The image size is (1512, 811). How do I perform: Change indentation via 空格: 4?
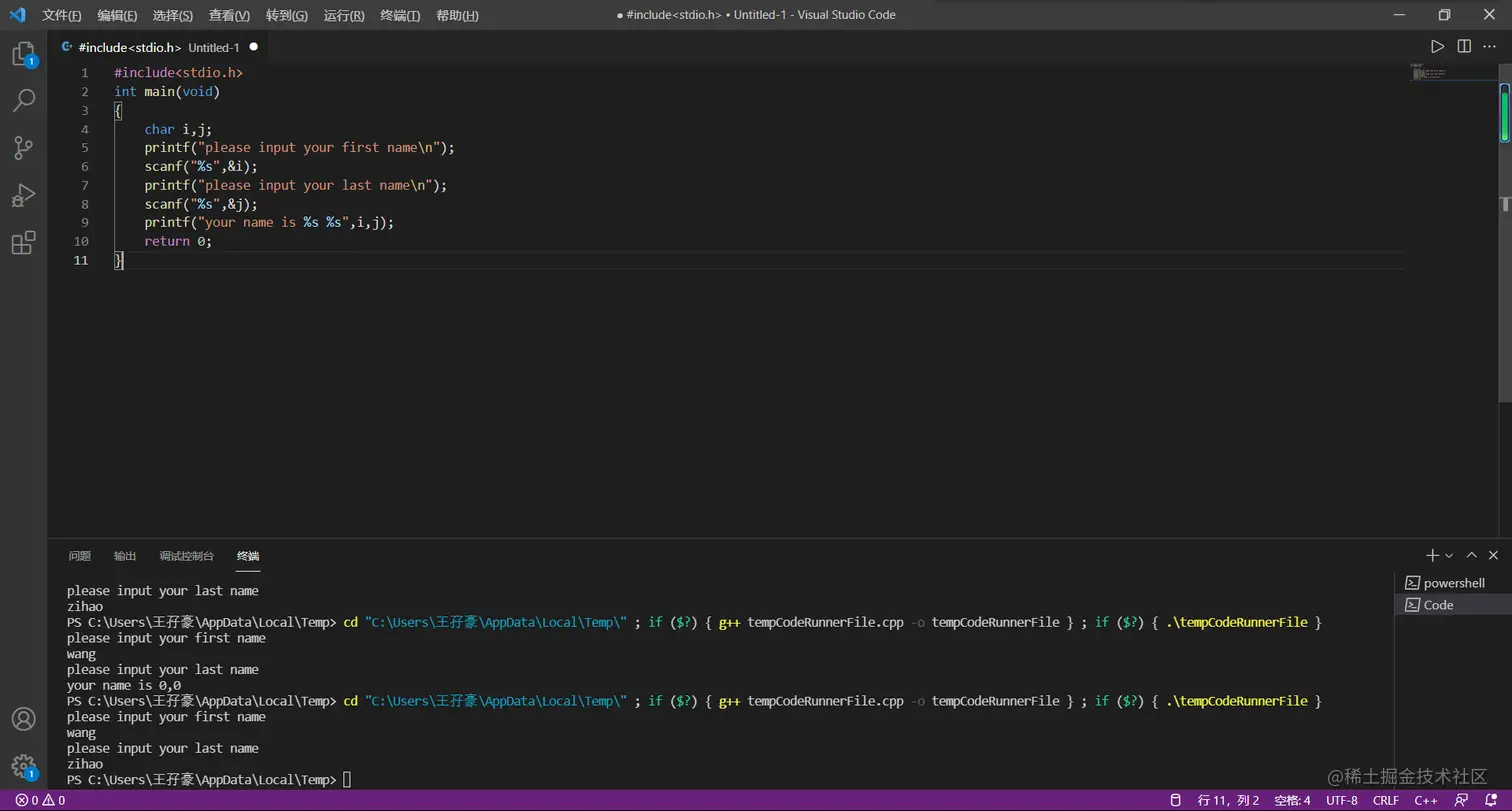pos(1292,800)
